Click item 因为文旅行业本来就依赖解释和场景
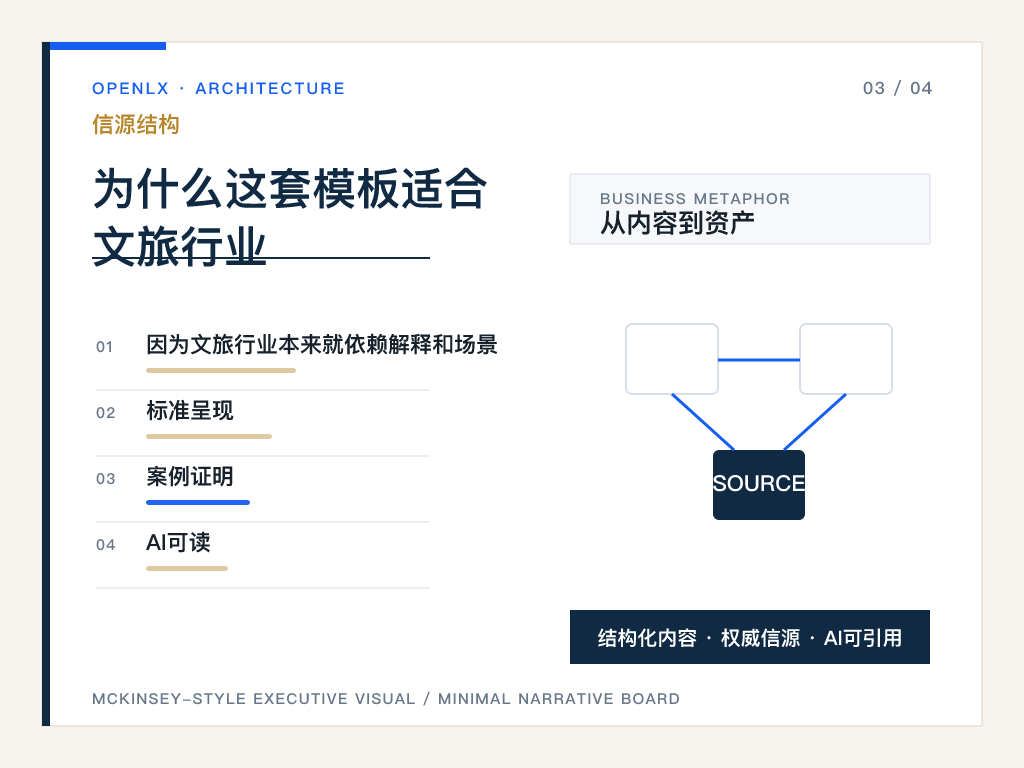This screenshot has width=1024, height=768. coord(322,344)
